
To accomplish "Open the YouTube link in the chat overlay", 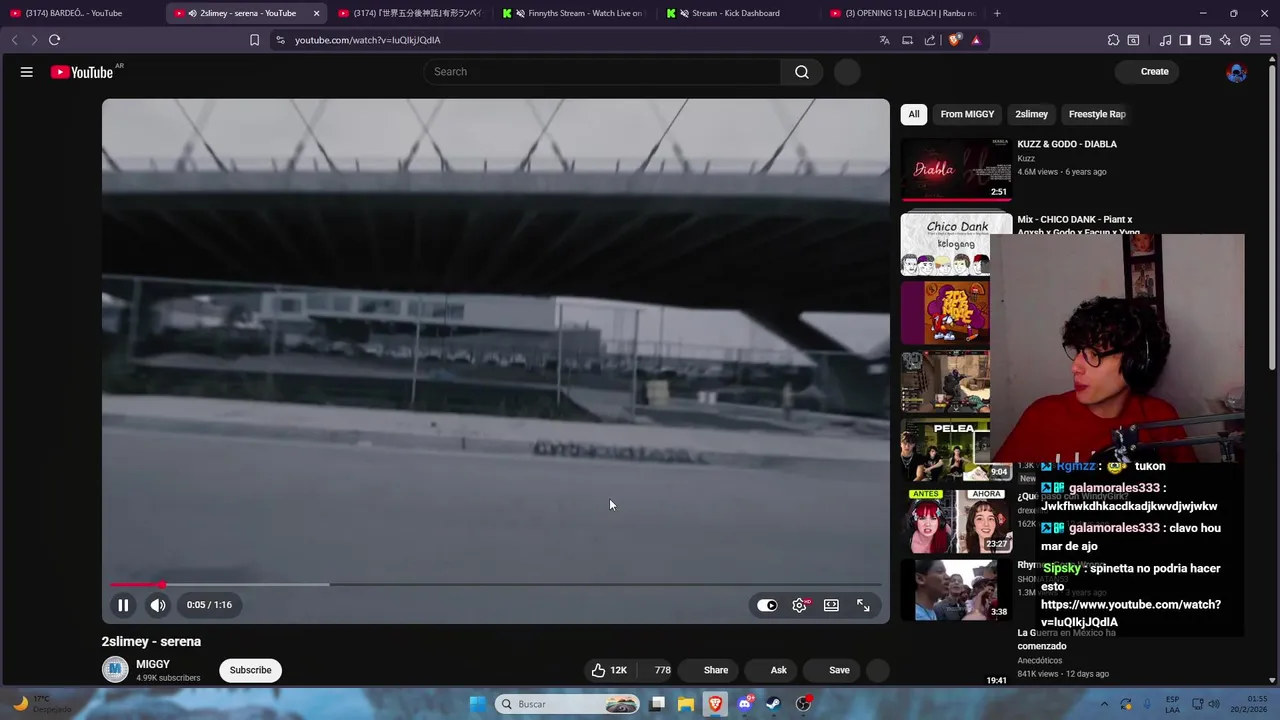I will [x=1131, y=613].
